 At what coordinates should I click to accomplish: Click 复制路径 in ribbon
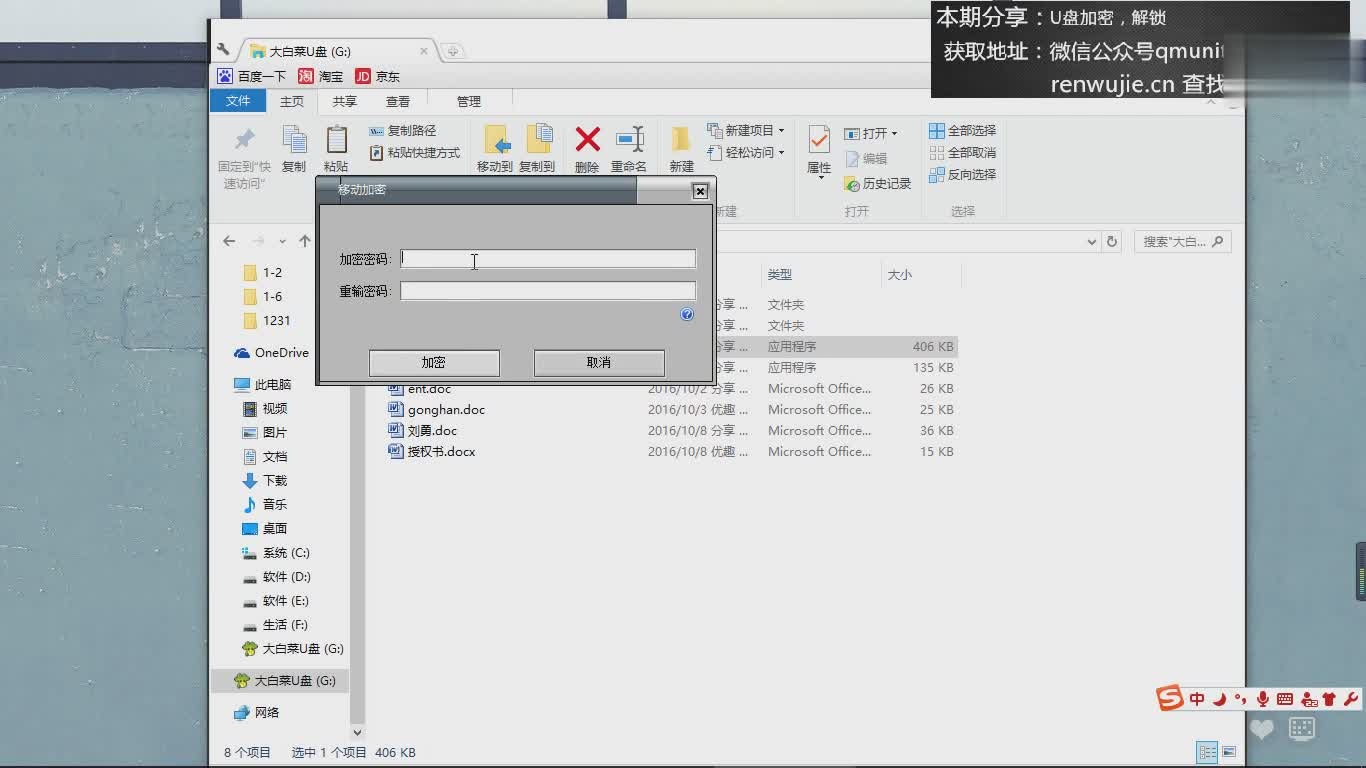[x=403, y=131]
